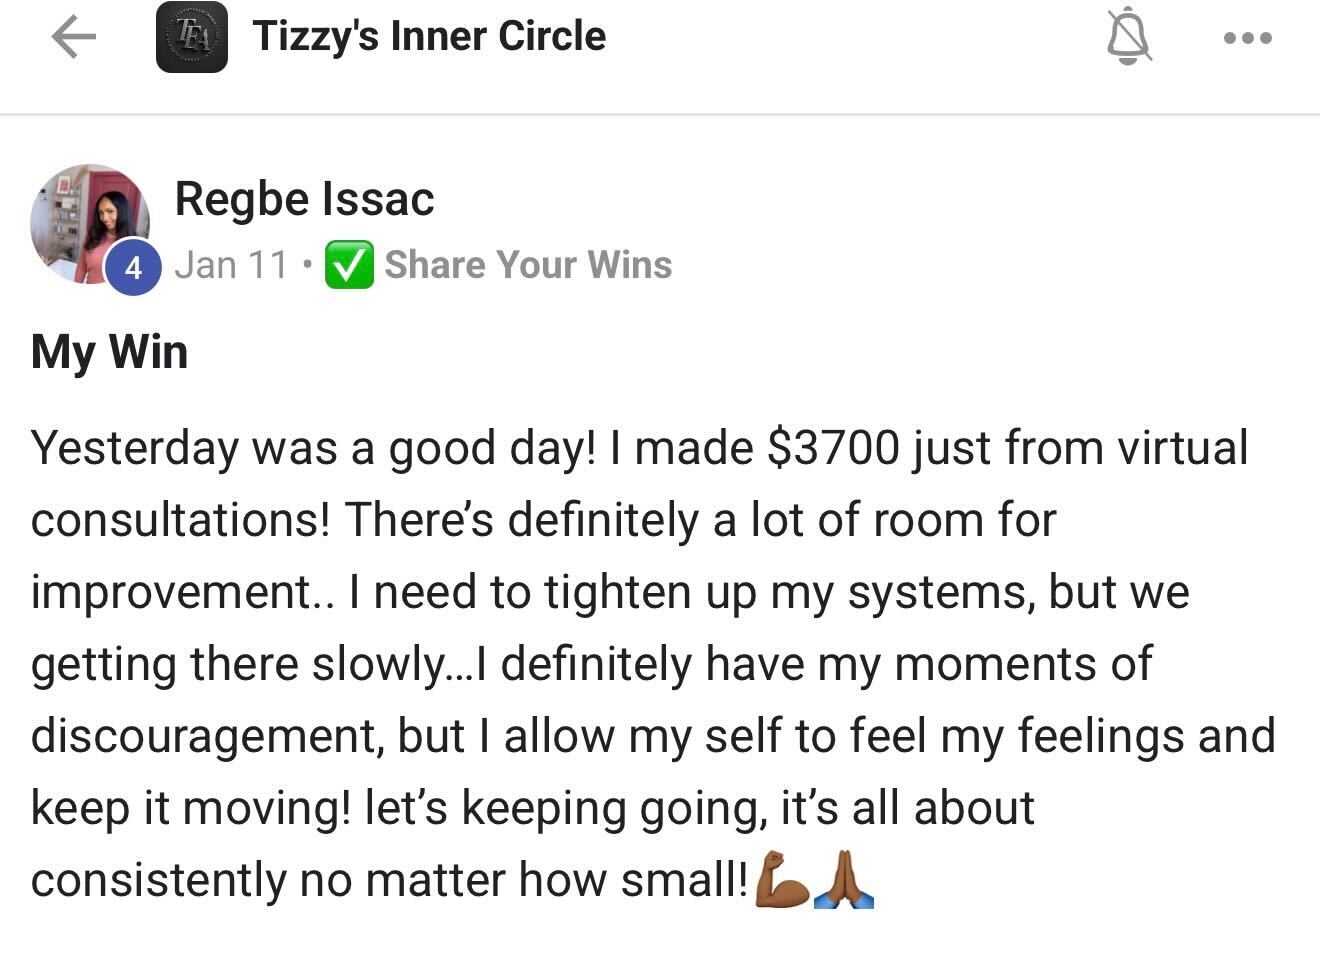Click the word "consistently" in the post
This screenshot has width=1320, height=975.
(157, 880)
